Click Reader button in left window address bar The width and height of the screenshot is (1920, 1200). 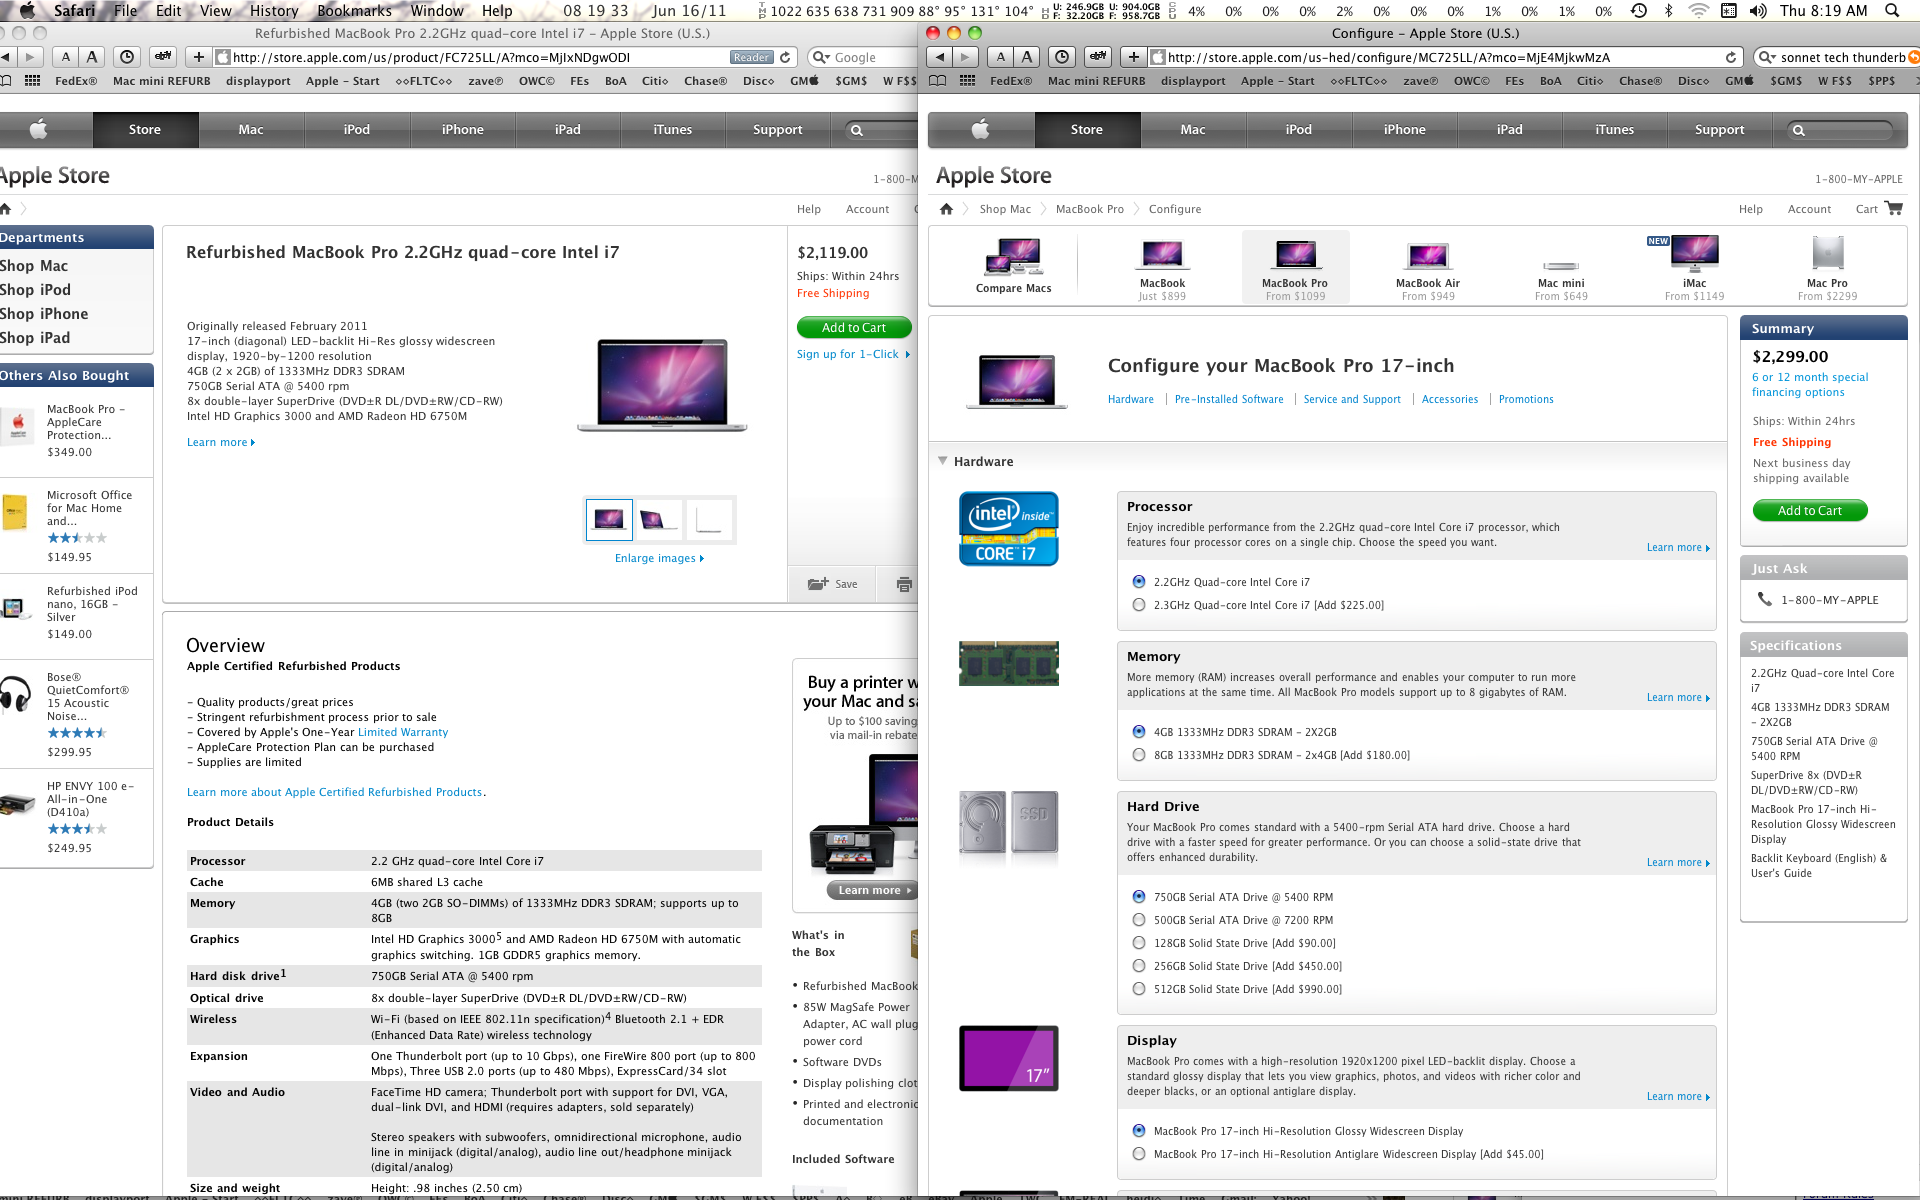(x=752, y=57)
